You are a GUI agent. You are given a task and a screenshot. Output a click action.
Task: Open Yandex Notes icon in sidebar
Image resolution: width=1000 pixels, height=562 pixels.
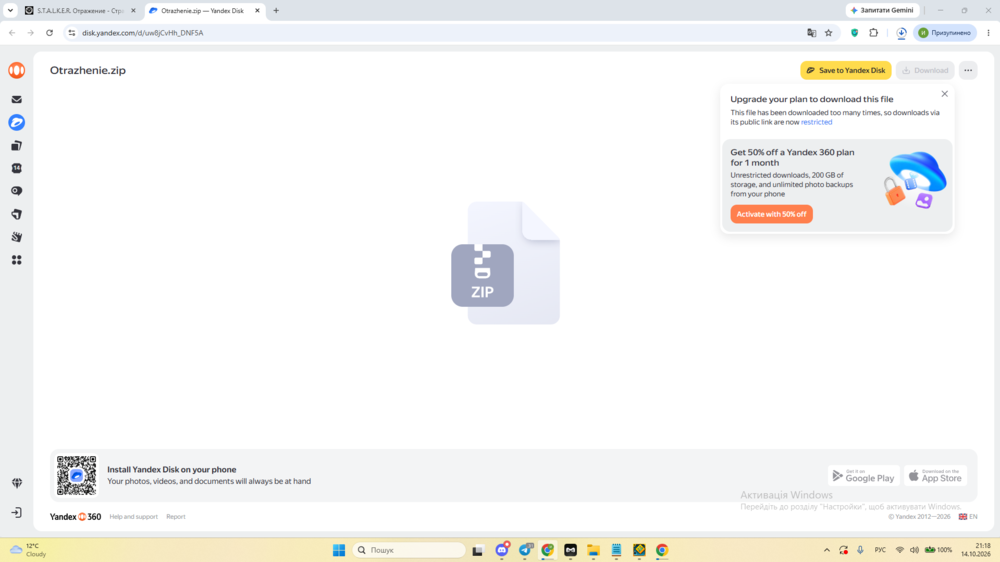pyautogui.click(x=17, y=214)
